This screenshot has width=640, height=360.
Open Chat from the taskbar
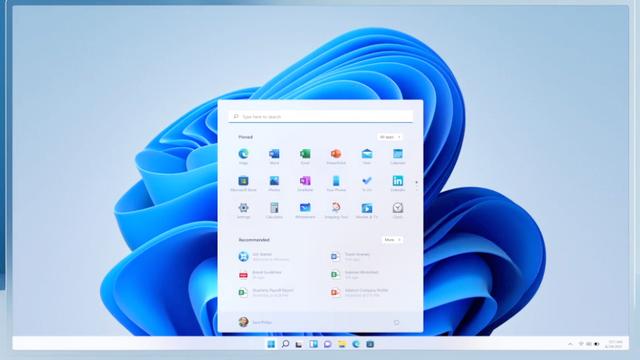327,344
